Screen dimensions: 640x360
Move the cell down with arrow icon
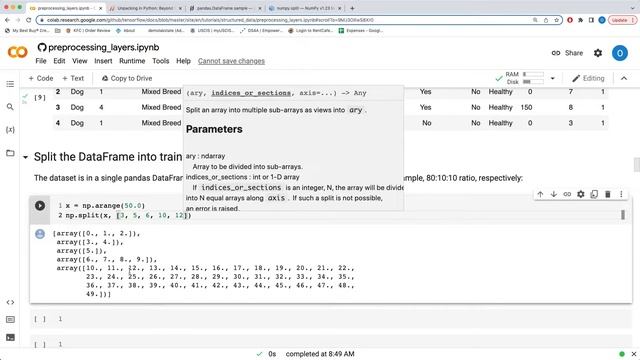553,194
